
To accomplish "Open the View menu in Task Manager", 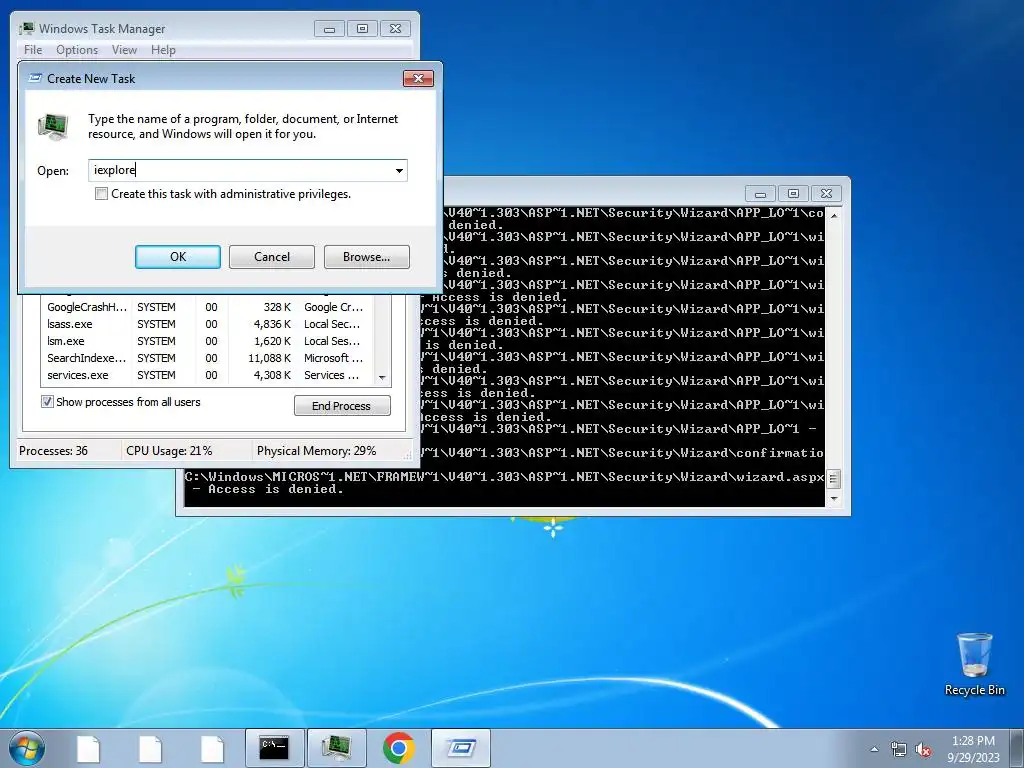I will (124, 50).
